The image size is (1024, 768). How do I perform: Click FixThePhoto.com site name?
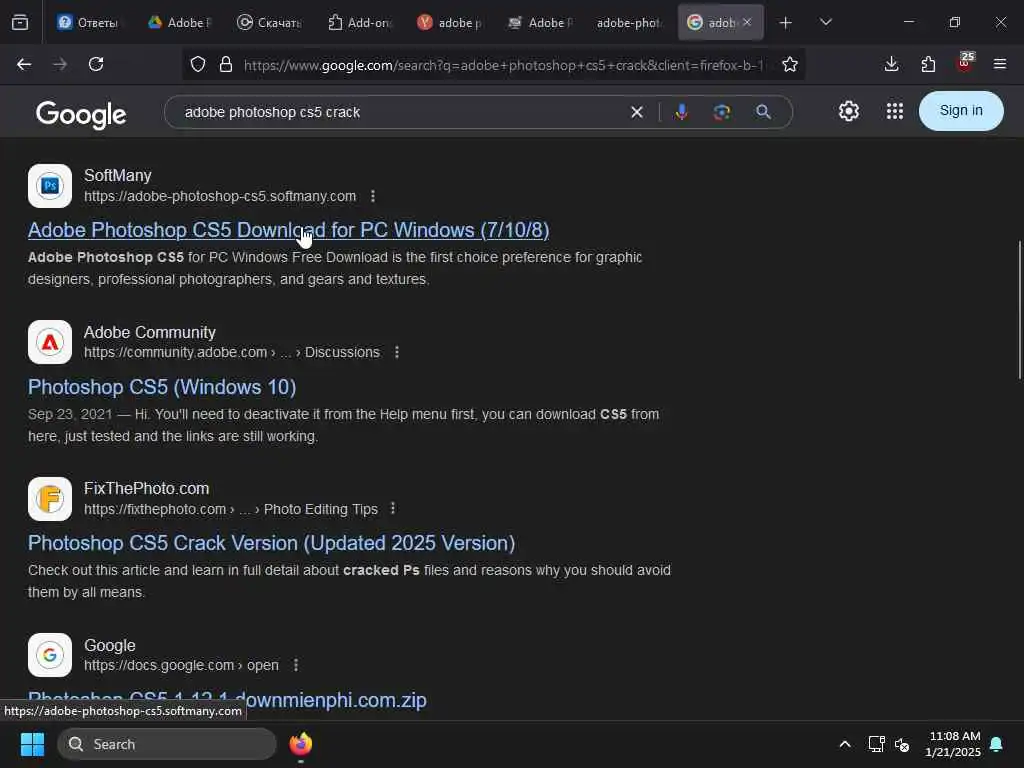(x=146, y=488)
